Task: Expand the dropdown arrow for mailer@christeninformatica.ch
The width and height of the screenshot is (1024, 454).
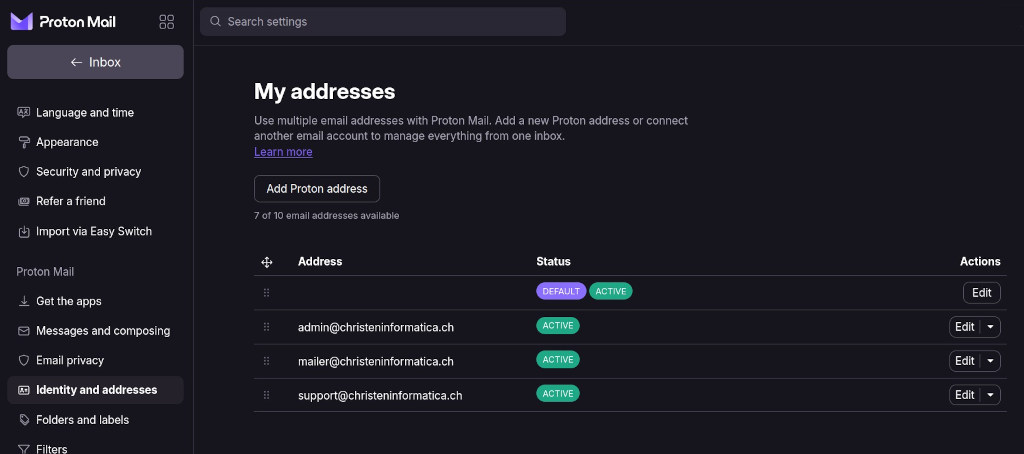Action: (990, 361)
